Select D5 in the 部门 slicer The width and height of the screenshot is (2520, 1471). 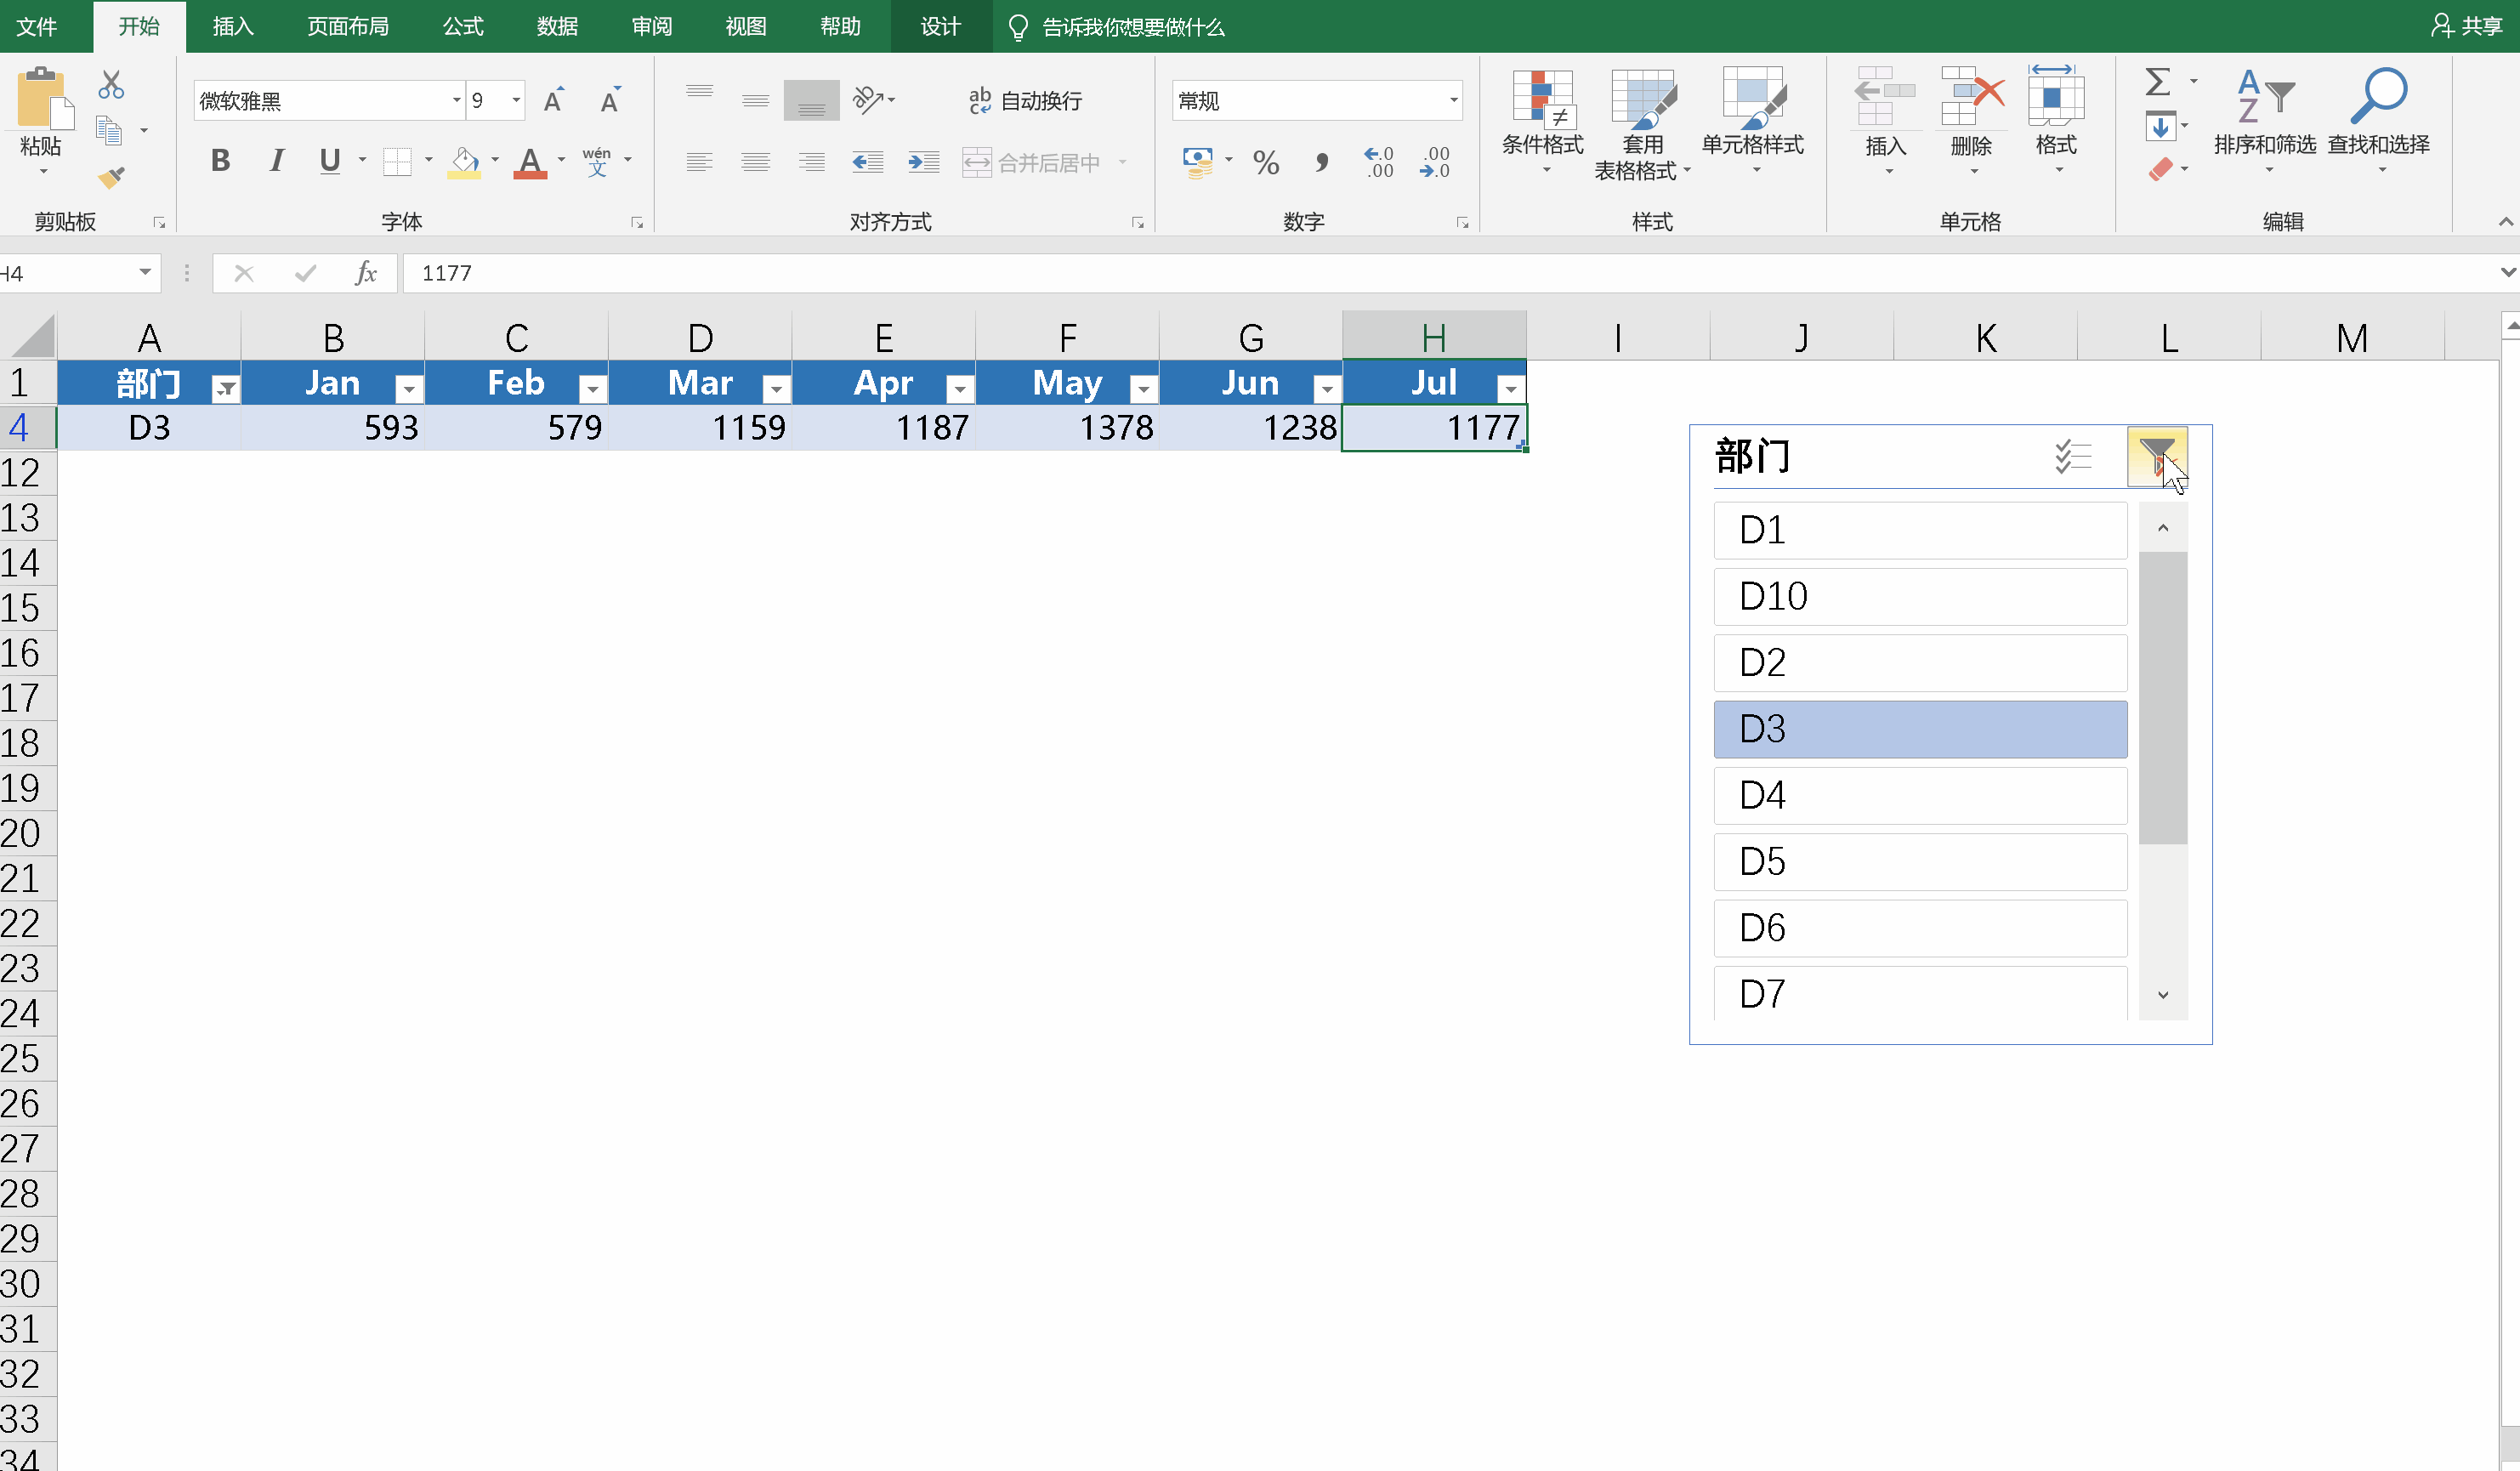[x=1919, y=861]
